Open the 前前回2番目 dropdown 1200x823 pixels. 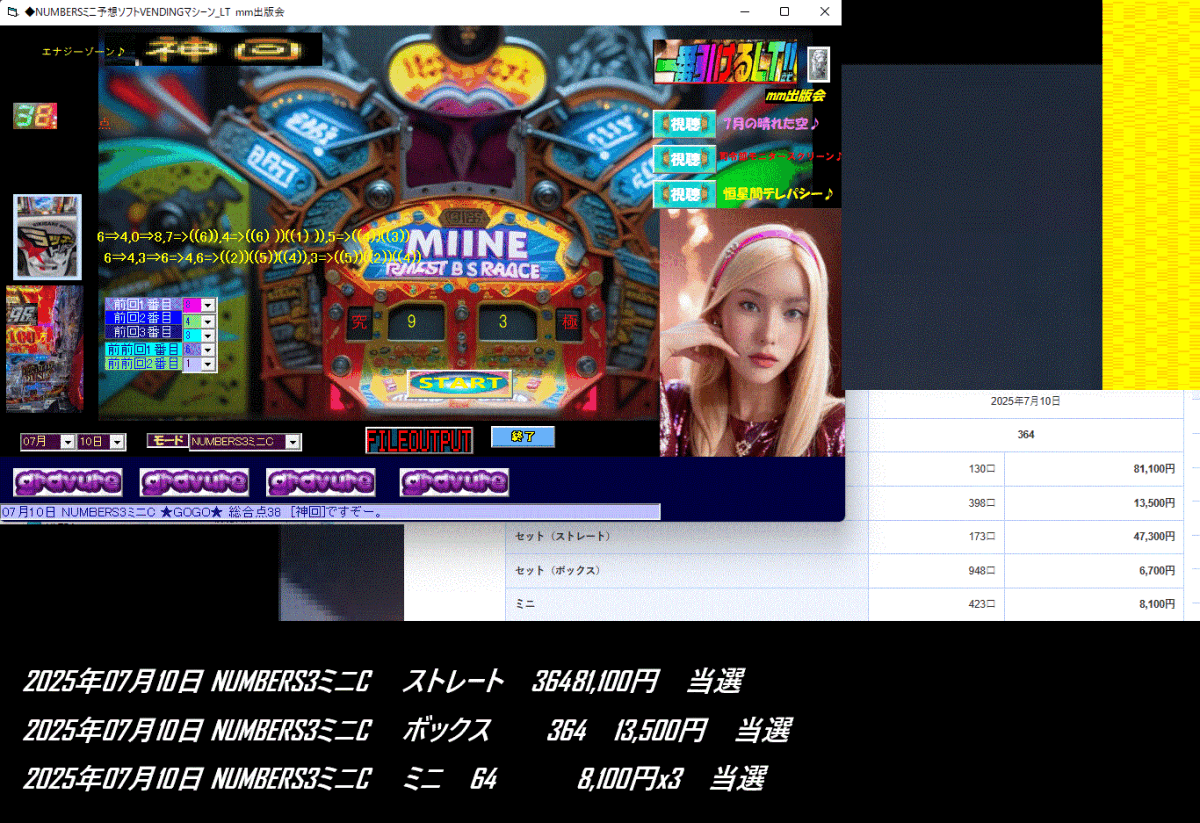pos(208,364)
